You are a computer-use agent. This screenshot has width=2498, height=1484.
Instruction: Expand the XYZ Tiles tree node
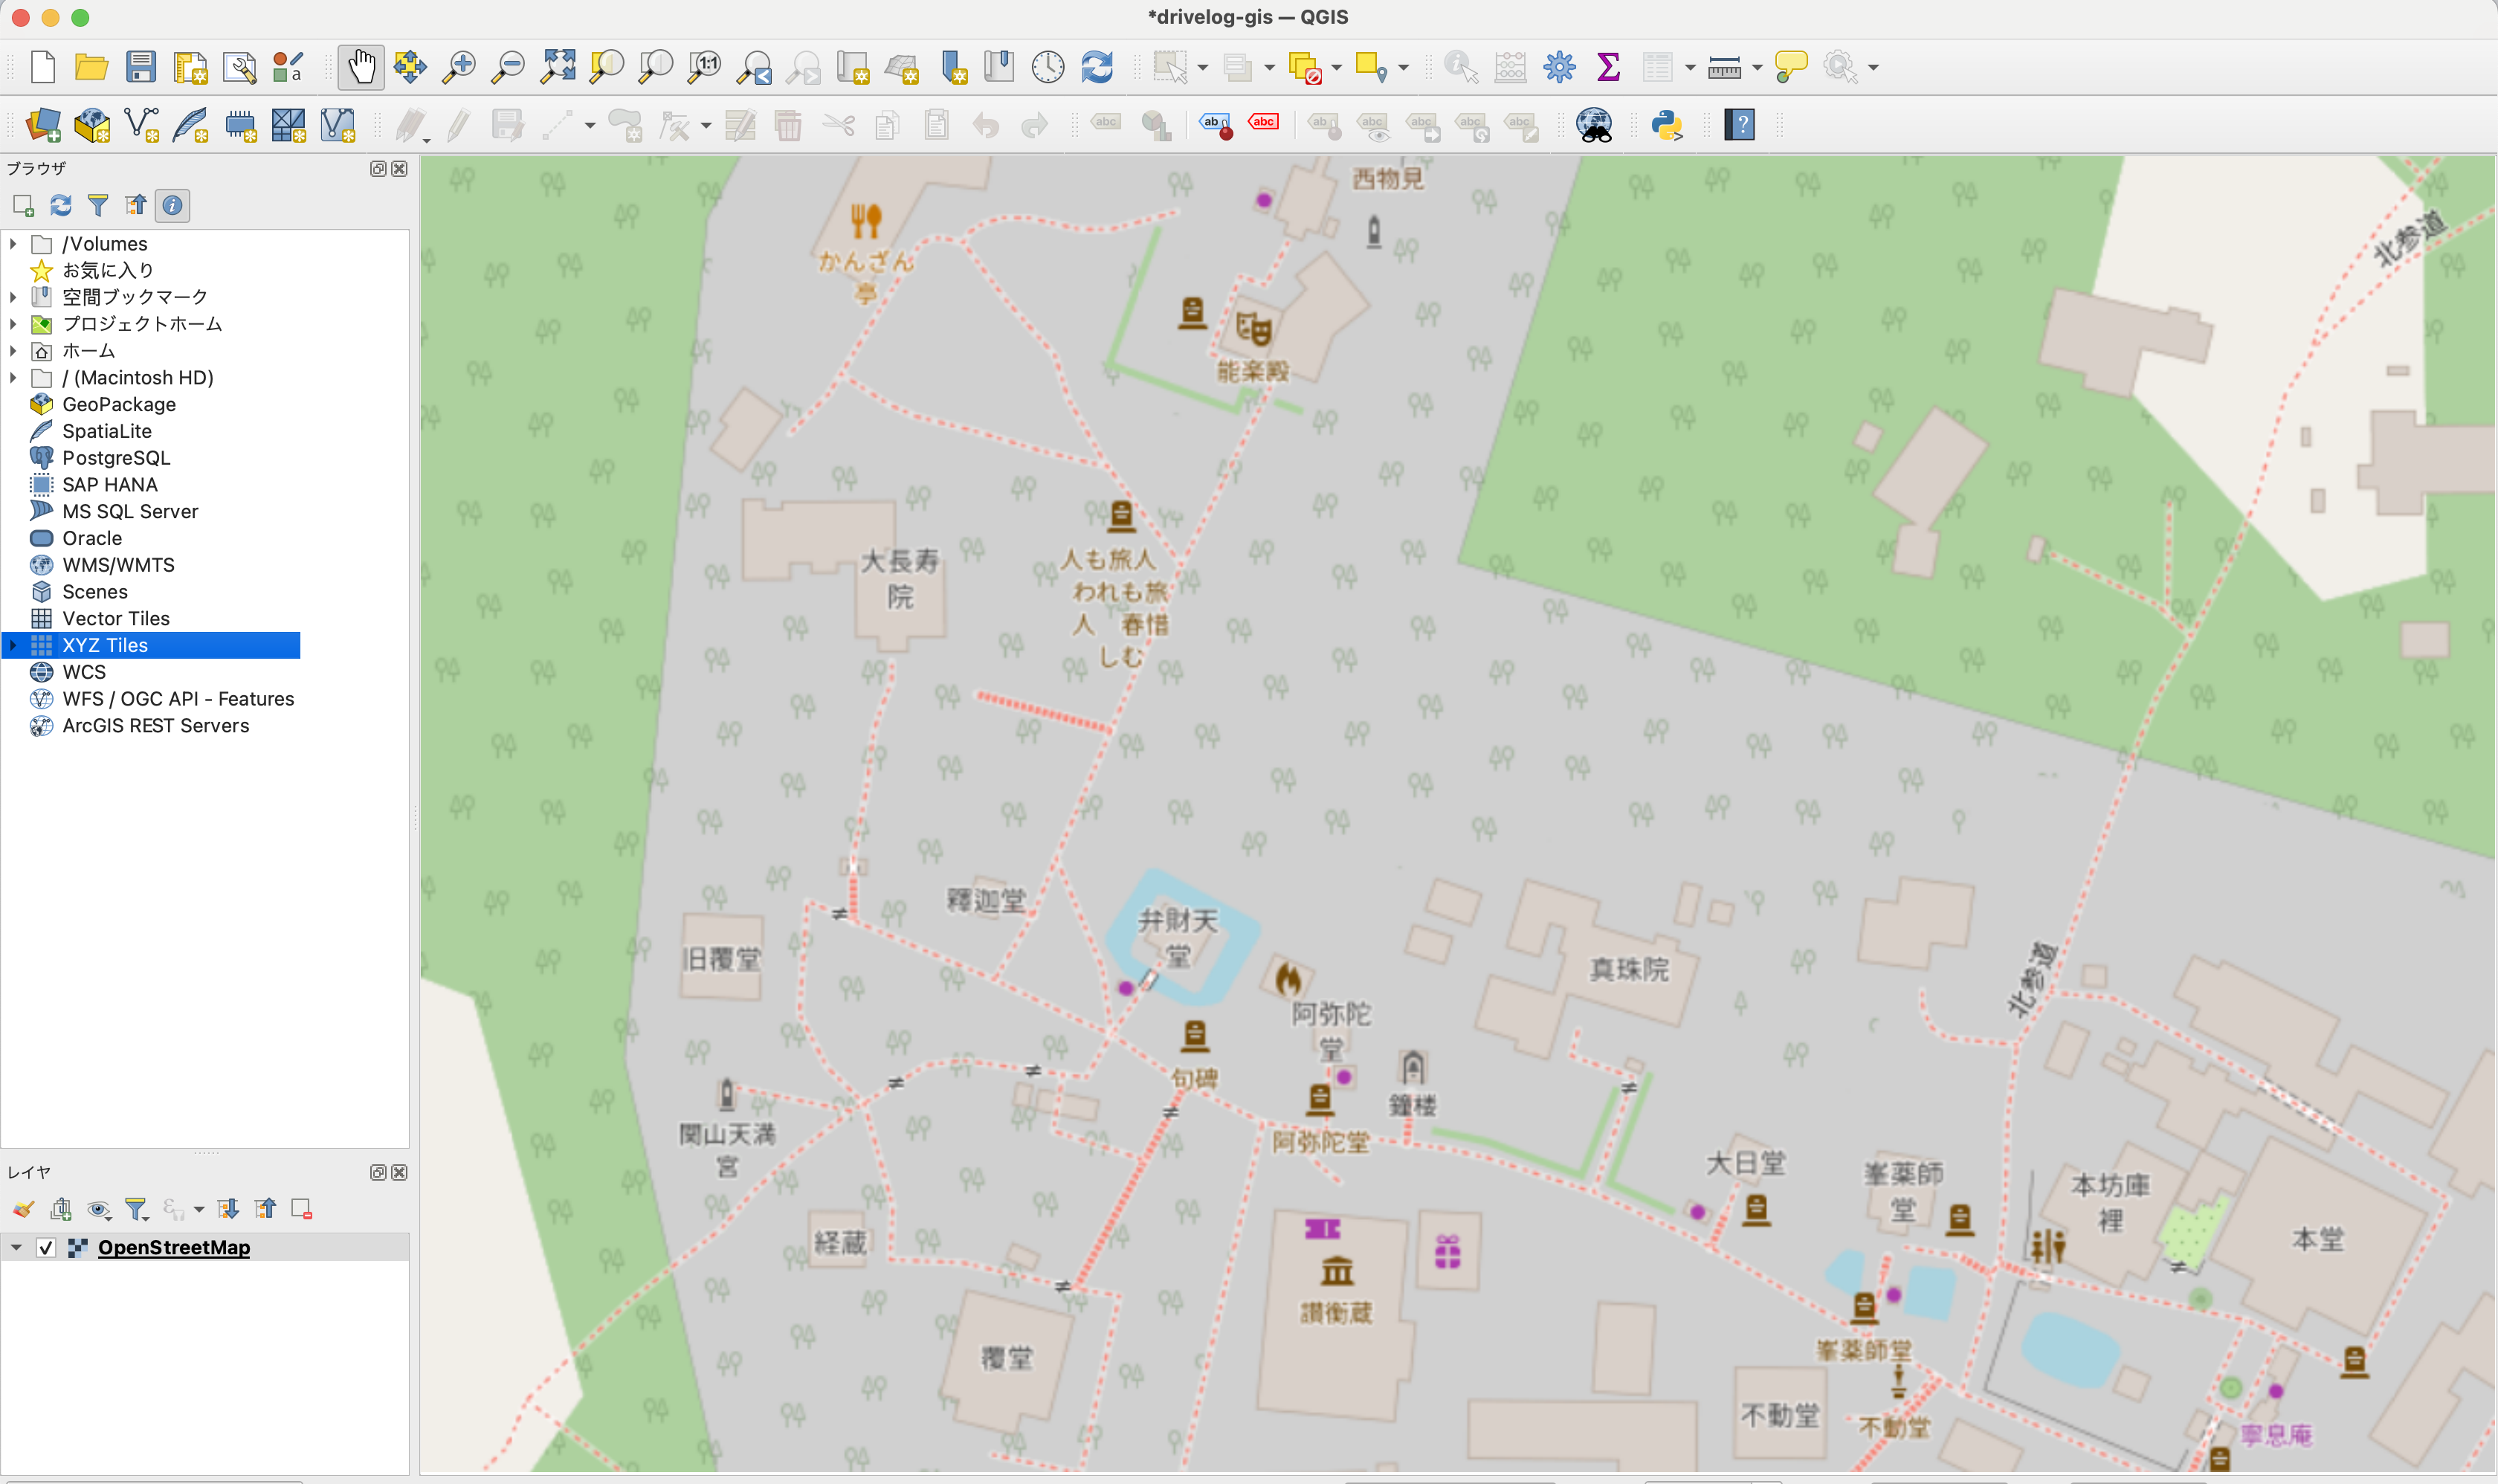[13, 645]
